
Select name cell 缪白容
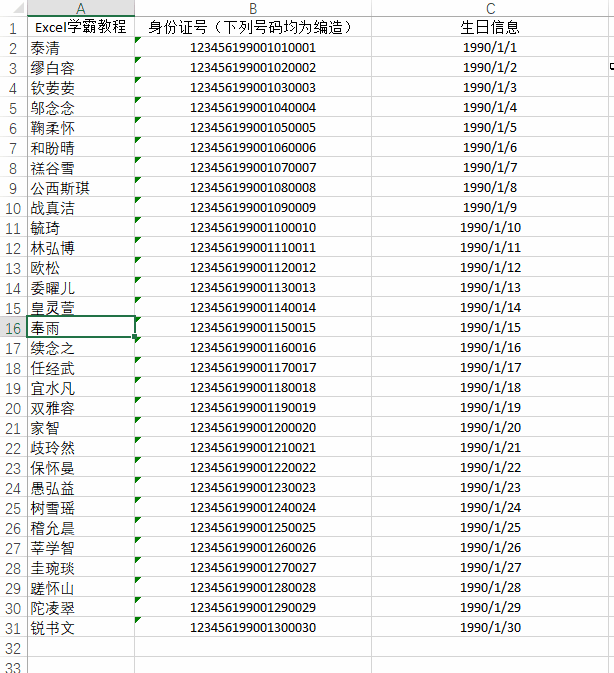click(81, 68)
